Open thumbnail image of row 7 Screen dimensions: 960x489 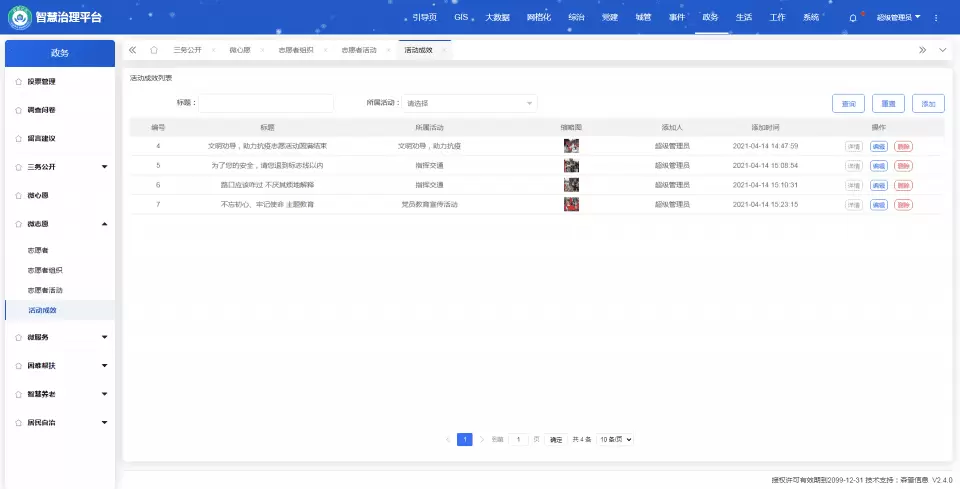[x=571, y=204]
